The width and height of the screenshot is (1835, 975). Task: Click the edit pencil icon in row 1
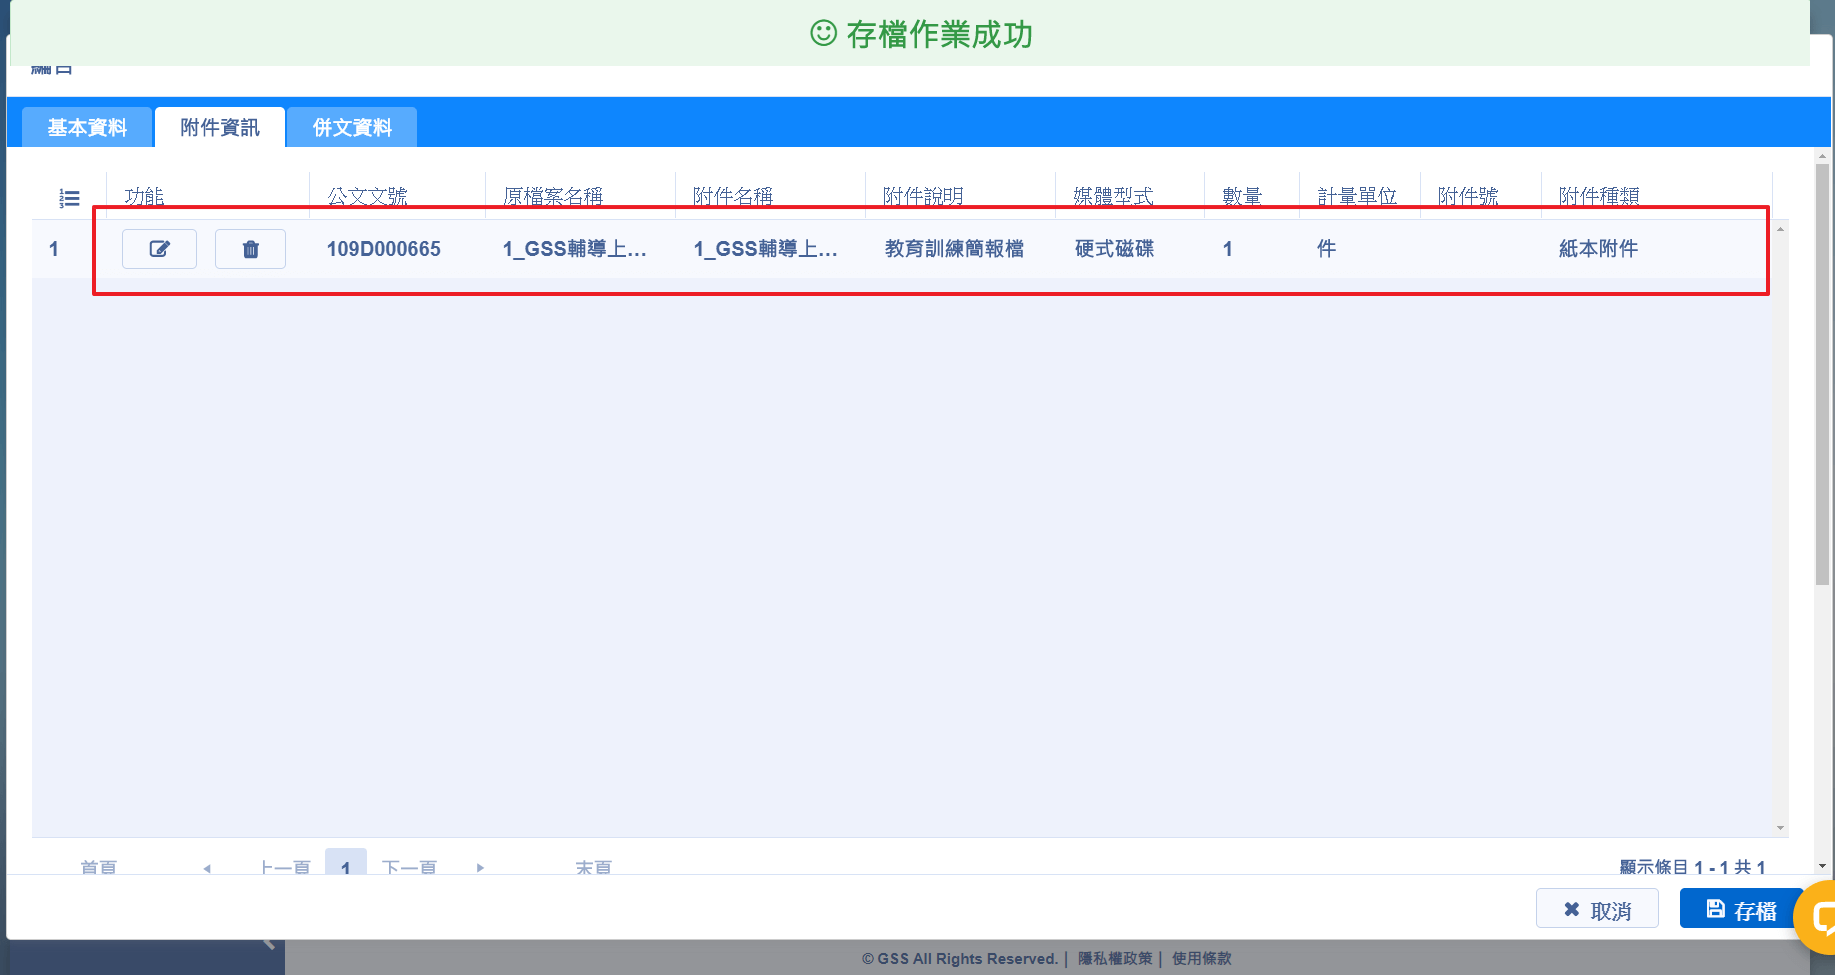[159, 249]
